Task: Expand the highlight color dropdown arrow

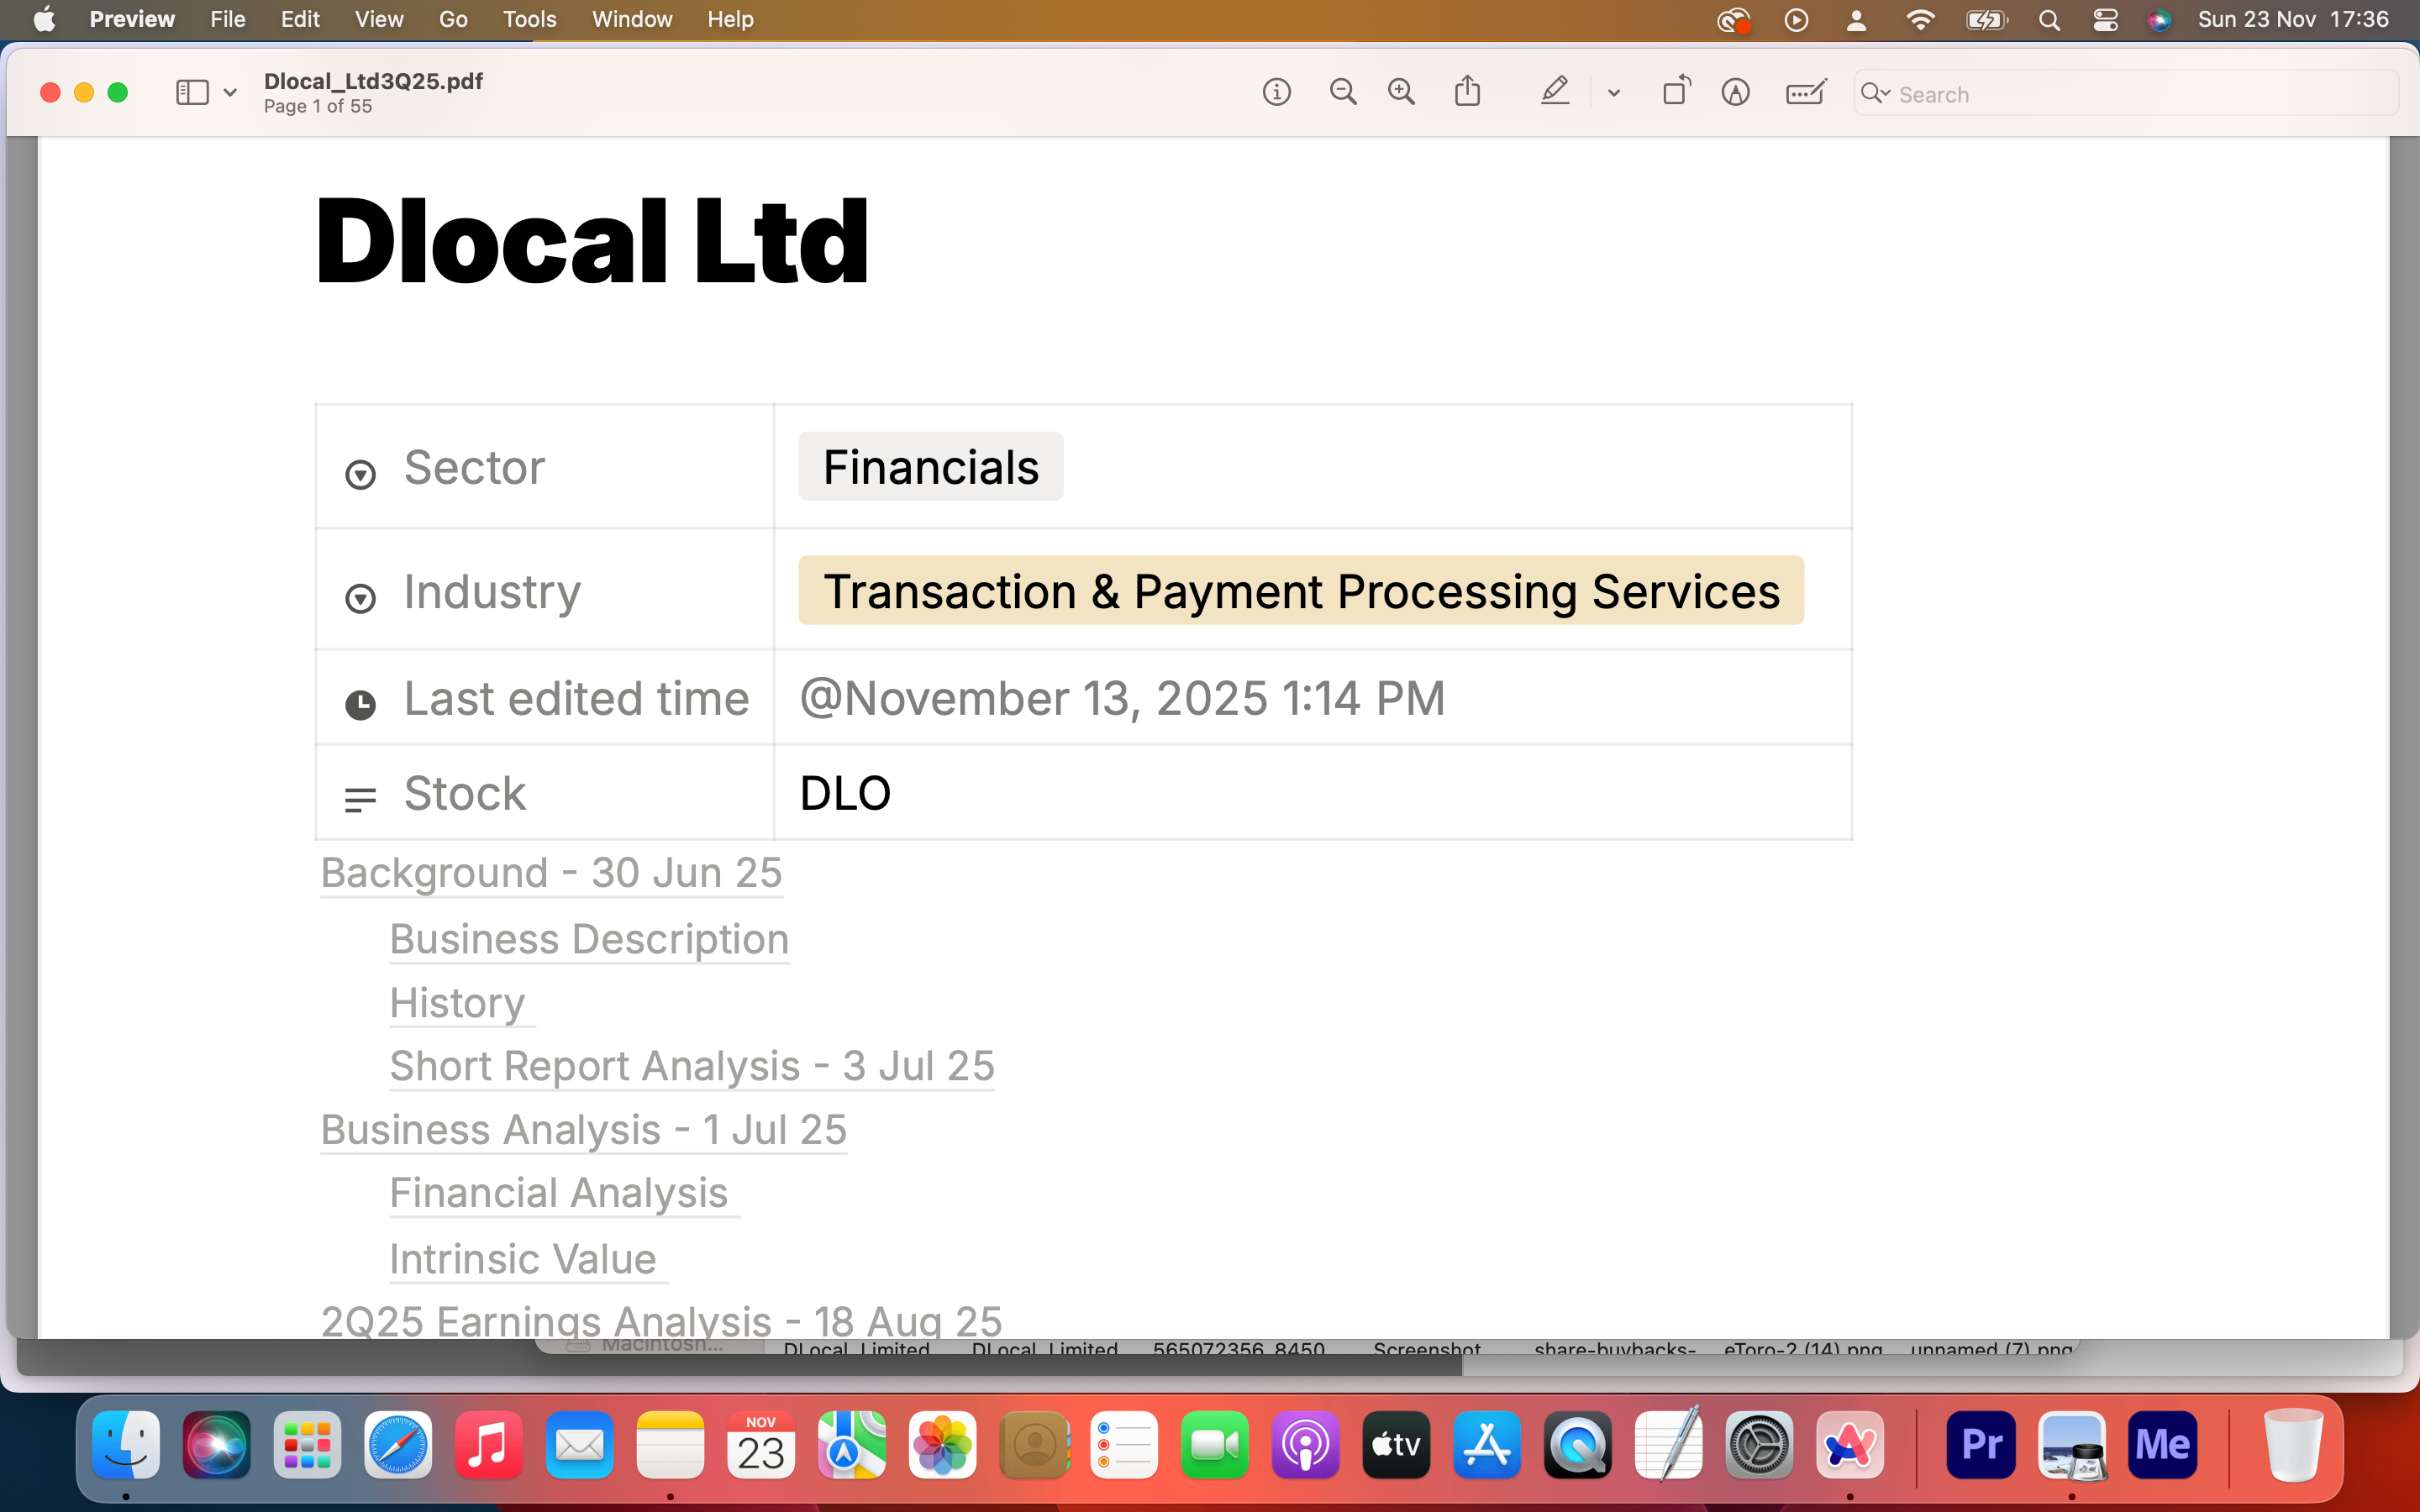Action: point(1613,93)
